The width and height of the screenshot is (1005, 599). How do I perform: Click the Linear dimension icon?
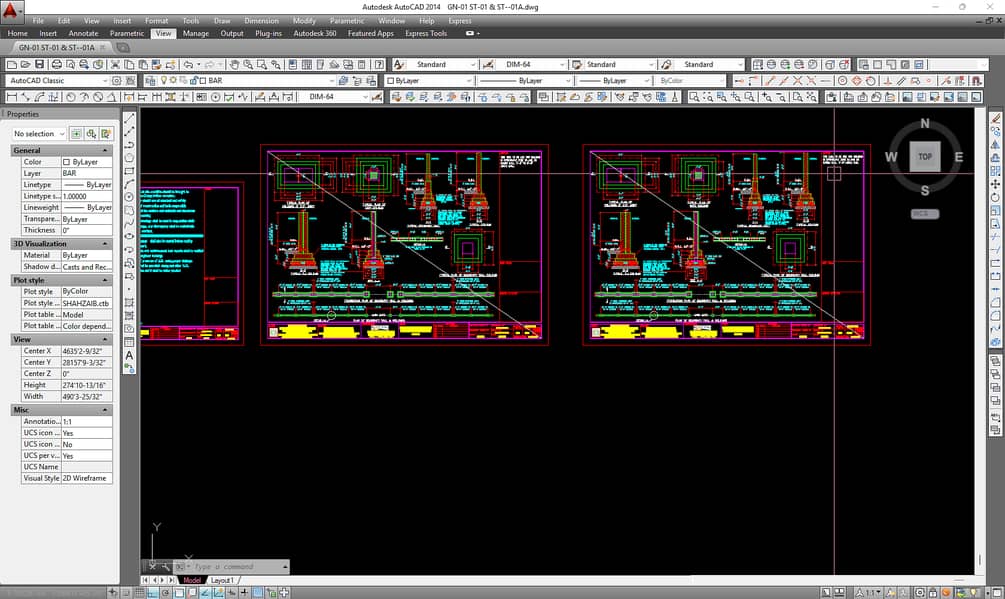click(12, 97)
